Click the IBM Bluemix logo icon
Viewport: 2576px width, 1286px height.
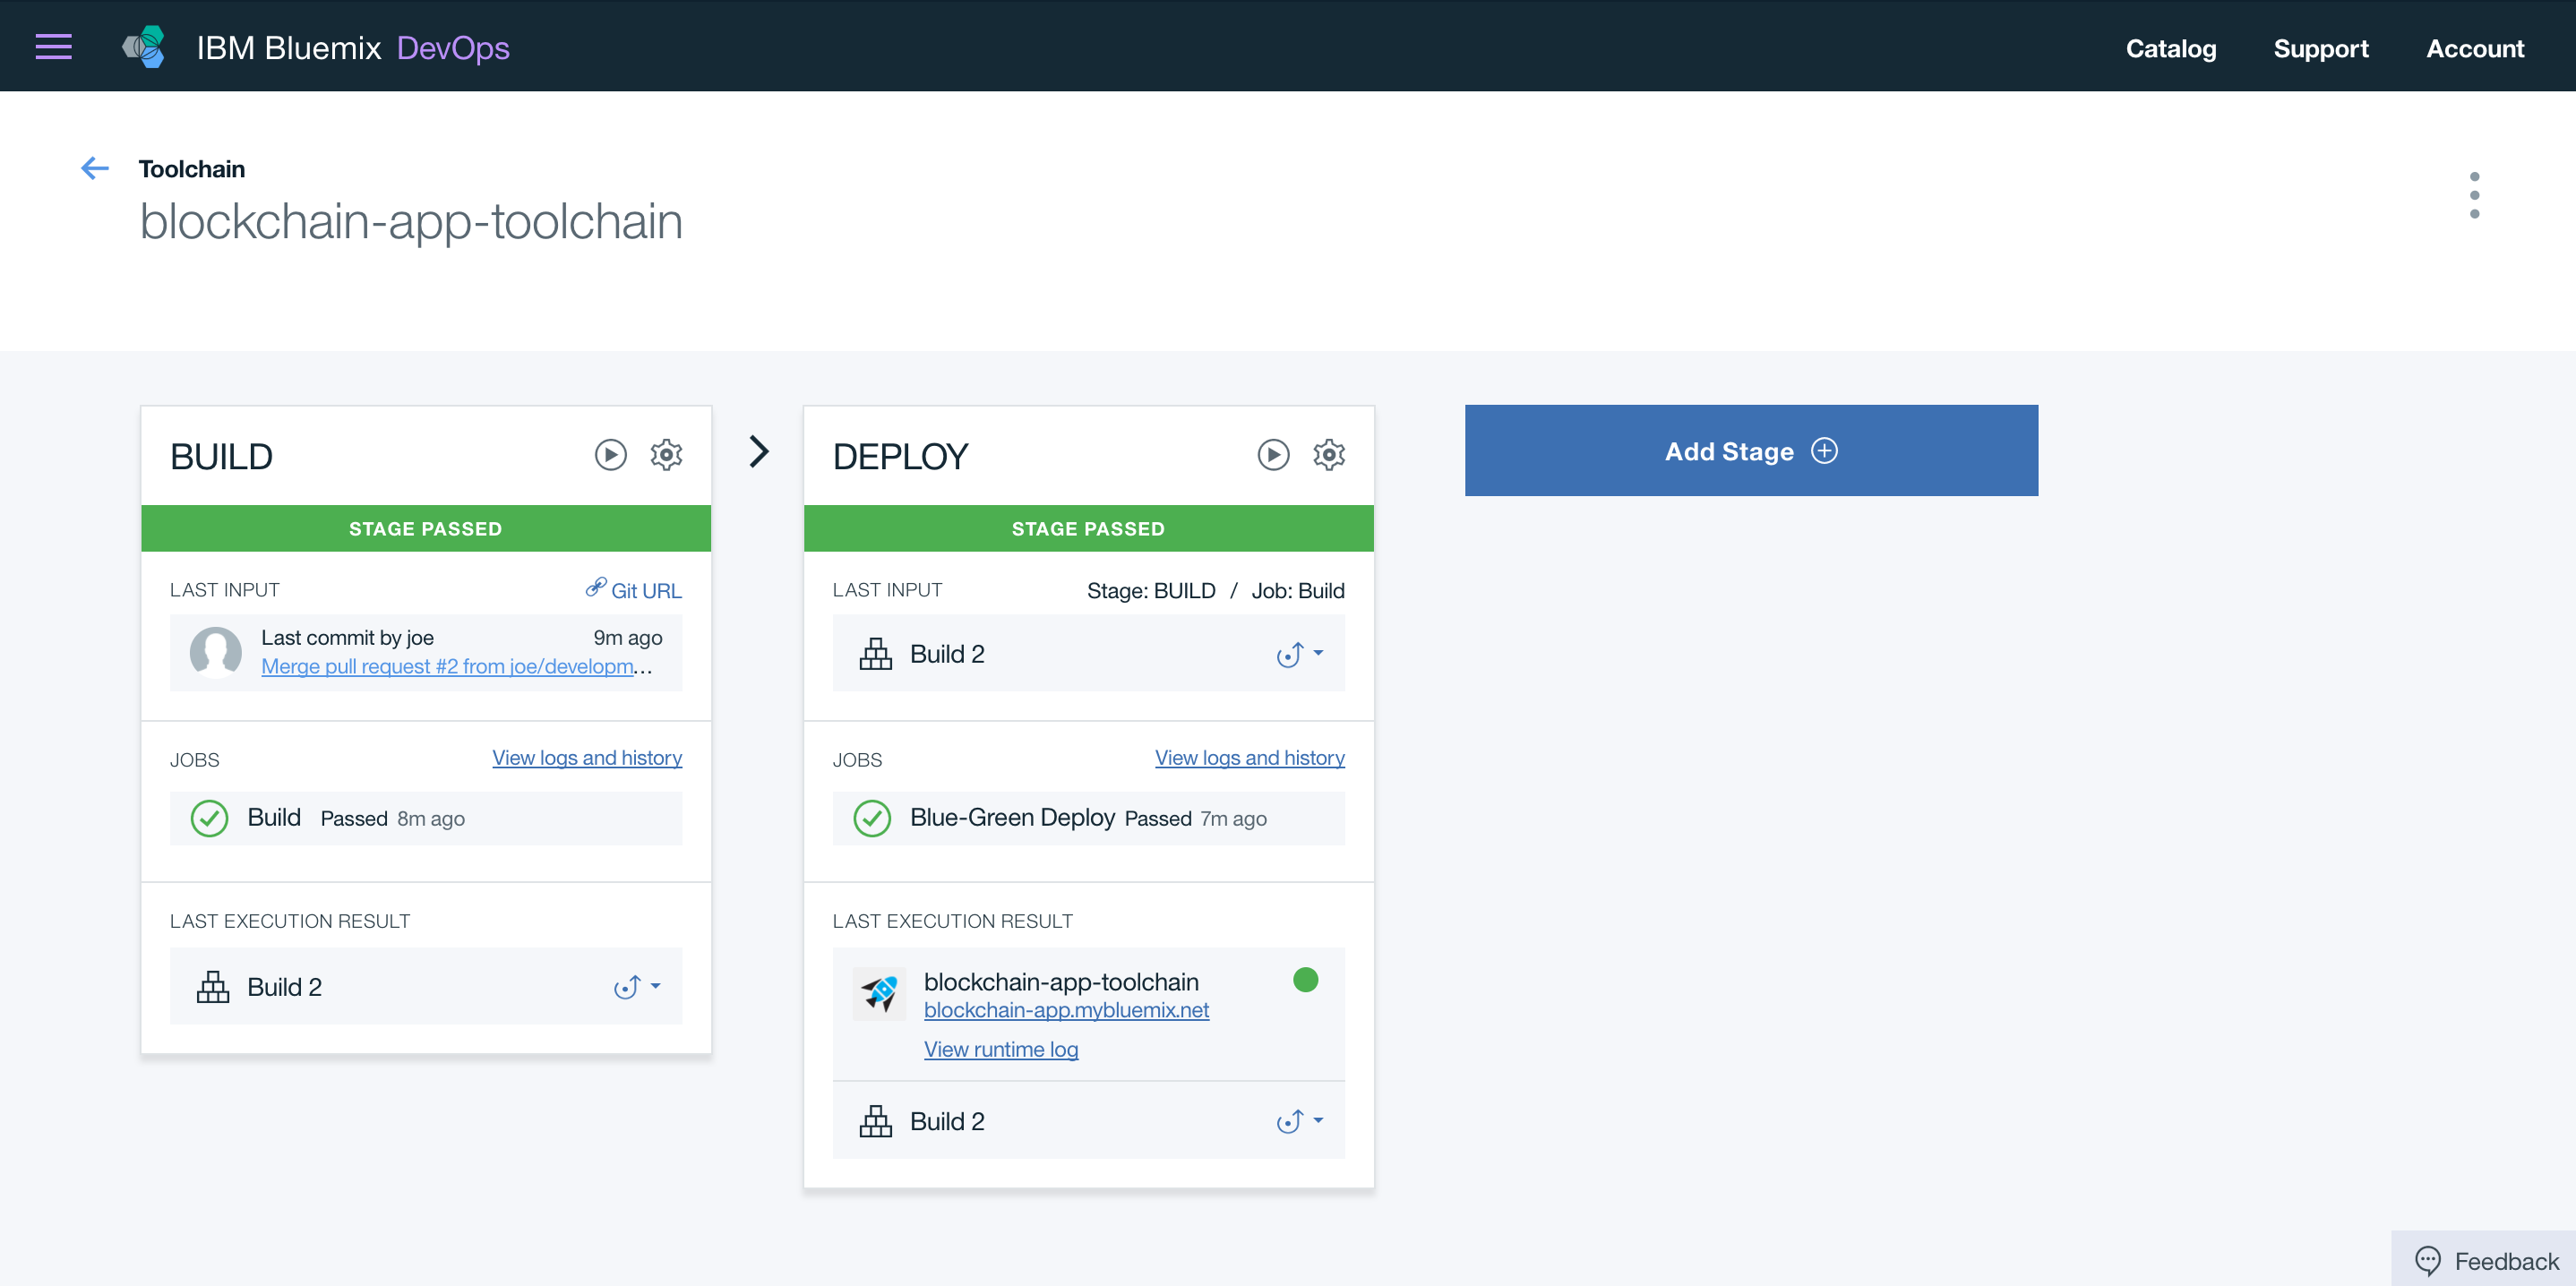coord(144,47)
